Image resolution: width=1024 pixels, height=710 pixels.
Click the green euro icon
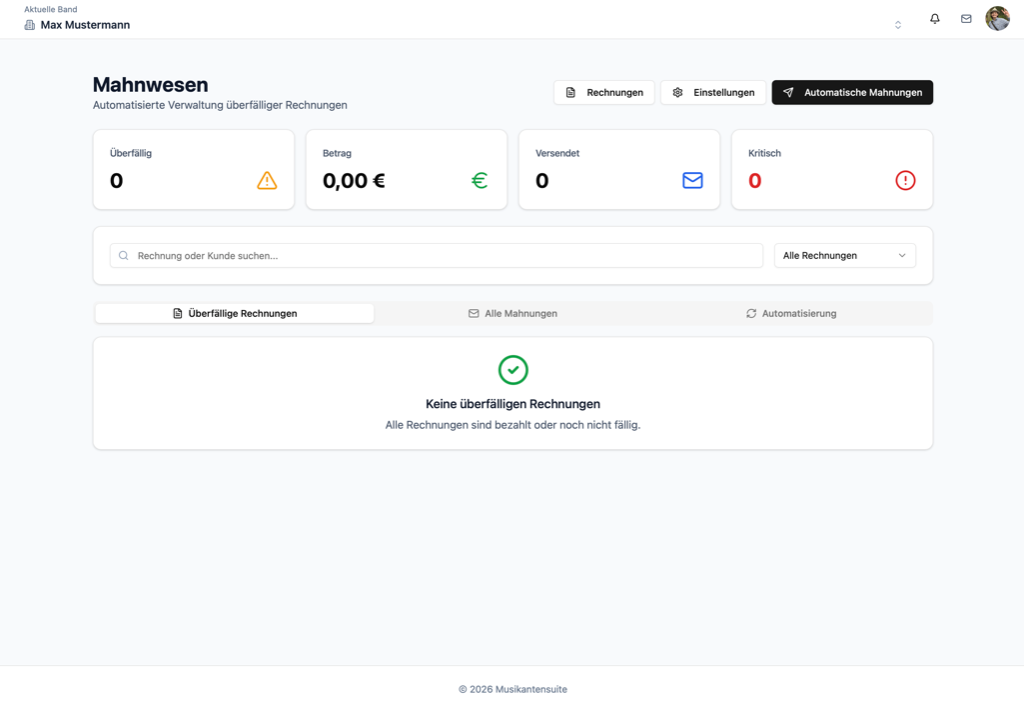click(x=479, y=180)
